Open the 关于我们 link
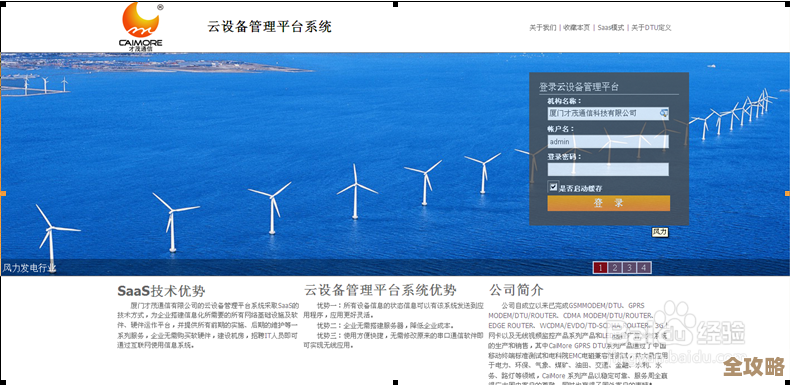Viewport: 790px width, 385px height. pos(543,28)
